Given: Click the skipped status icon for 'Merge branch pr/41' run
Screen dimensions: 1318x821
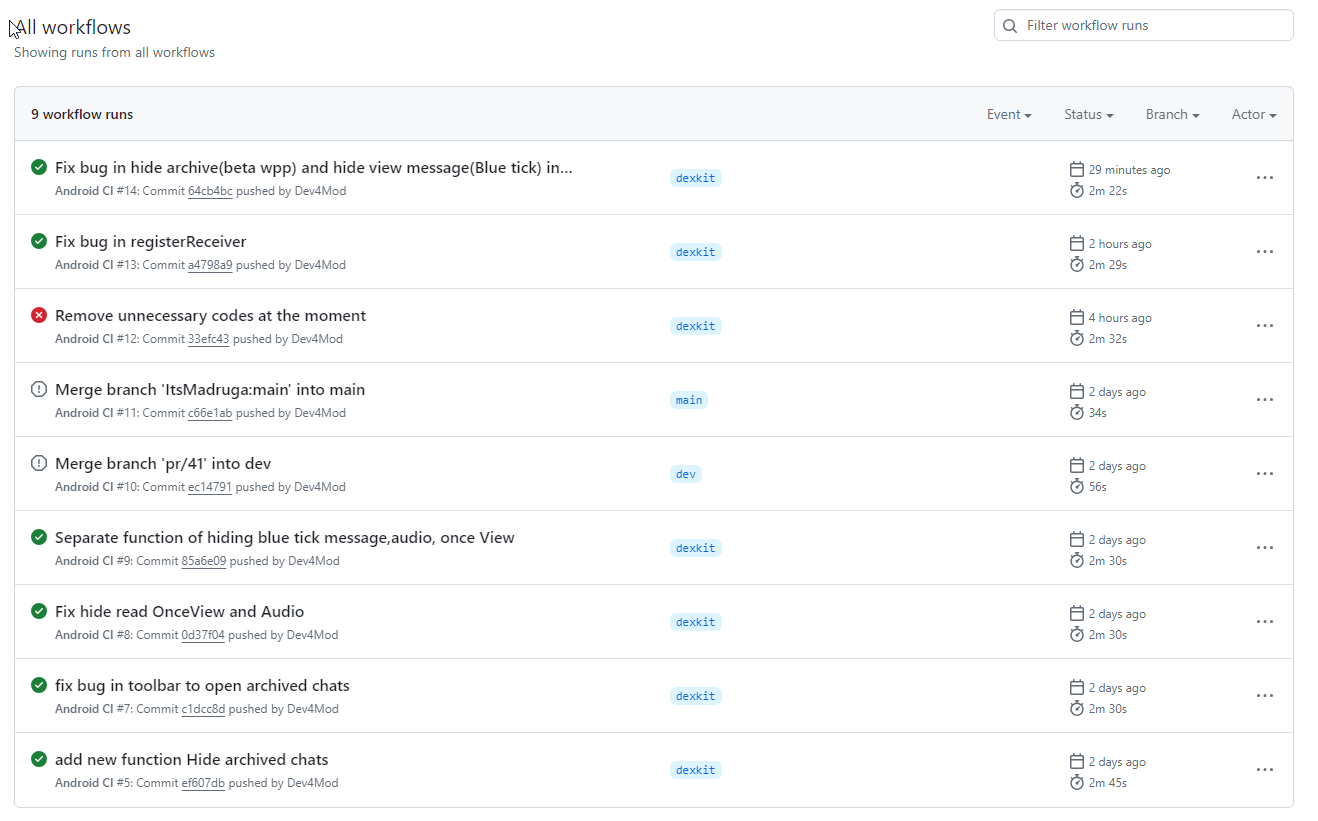Looking at the screenshot, I should pyautogui.click(x=39, y=463).
